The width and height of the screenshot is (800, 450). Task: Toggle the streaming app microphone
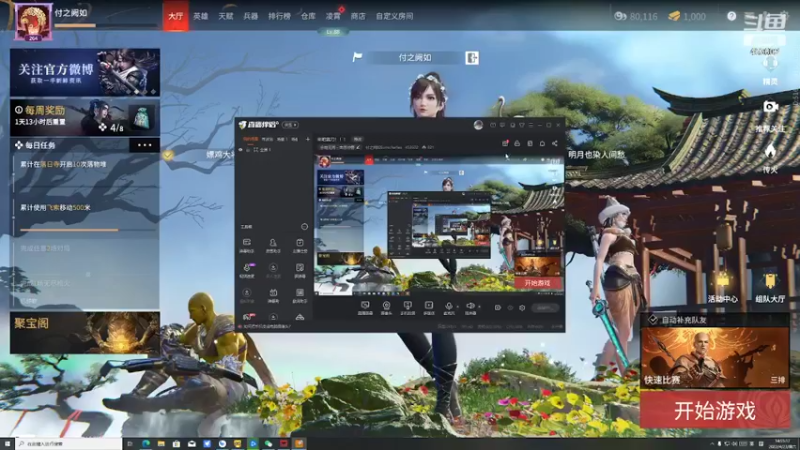[x=448, y=306]
